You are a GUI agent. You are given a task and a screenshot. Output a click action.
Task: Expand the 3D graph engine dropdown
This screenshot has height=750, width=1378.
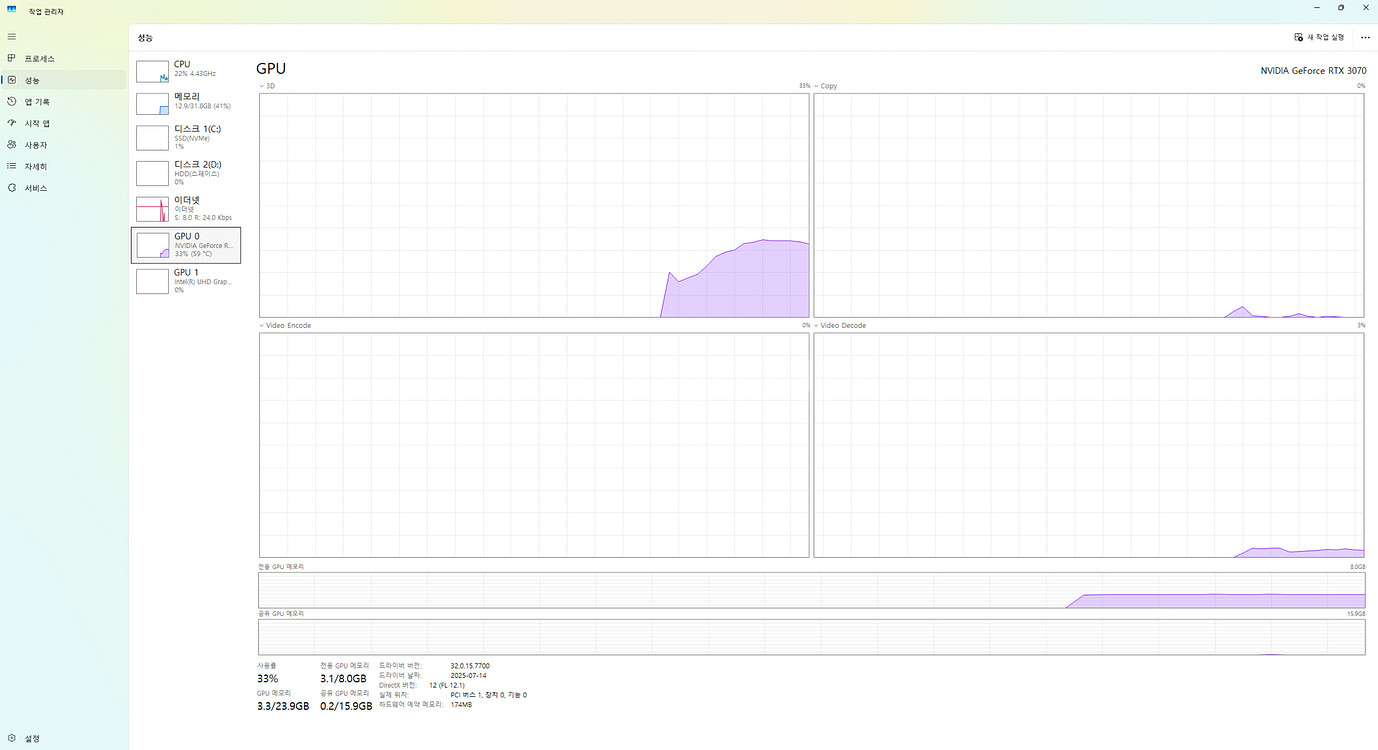pyautogui.click(x=267, y=86)
